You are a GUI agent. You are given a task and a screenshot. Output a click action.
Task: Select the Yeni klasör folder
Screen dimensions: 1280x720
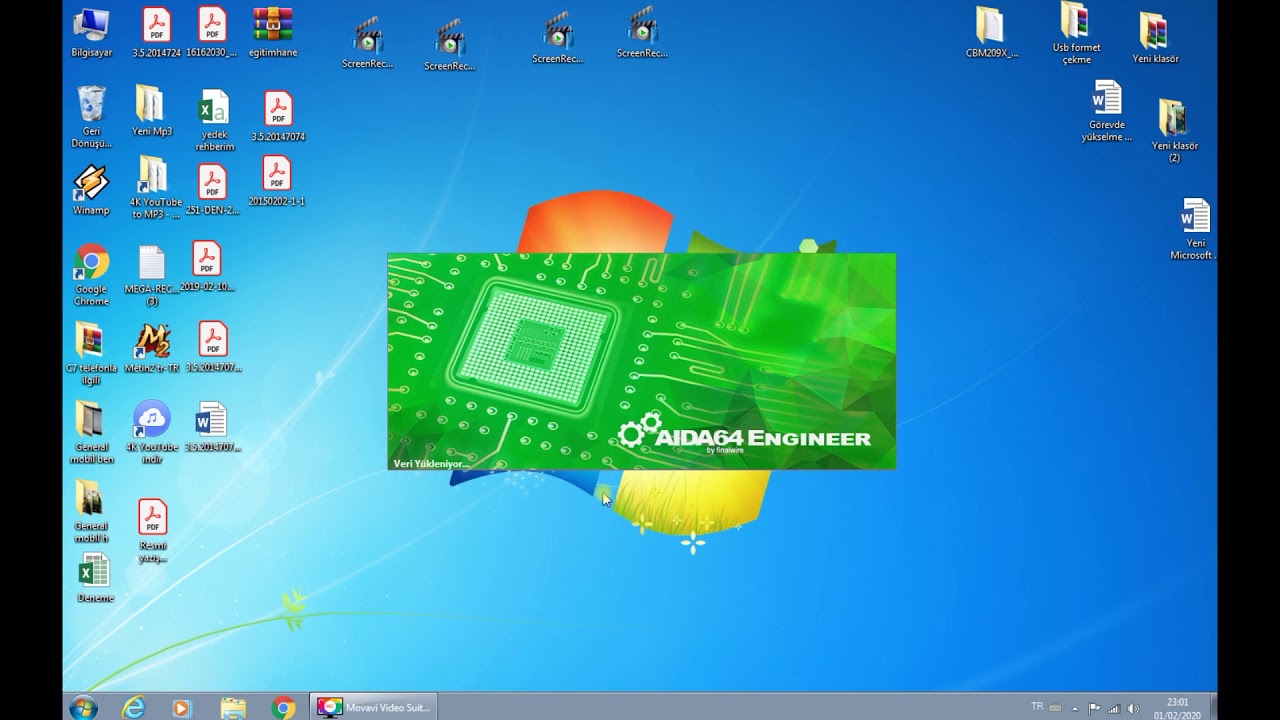1155,39
